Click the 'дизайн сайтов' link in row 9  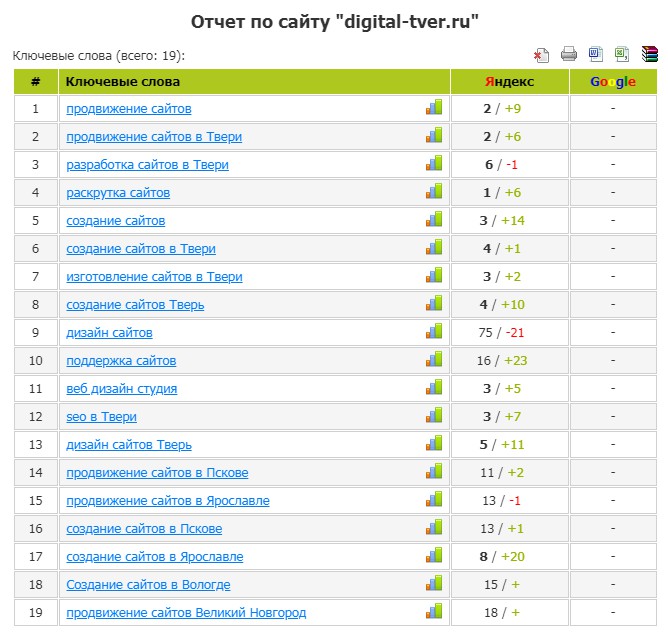(109, 333)
